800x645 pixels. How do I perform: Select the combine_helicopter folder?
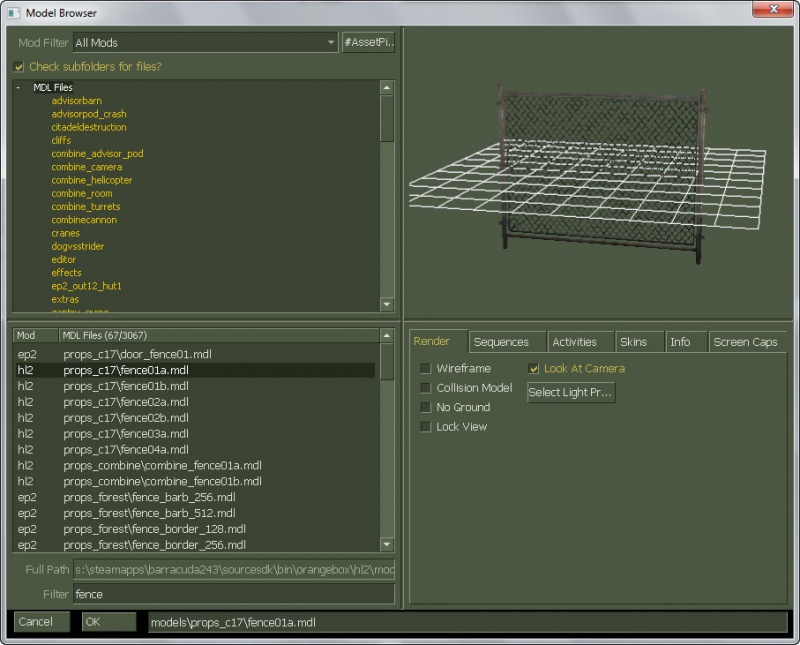tap(92, 180)
